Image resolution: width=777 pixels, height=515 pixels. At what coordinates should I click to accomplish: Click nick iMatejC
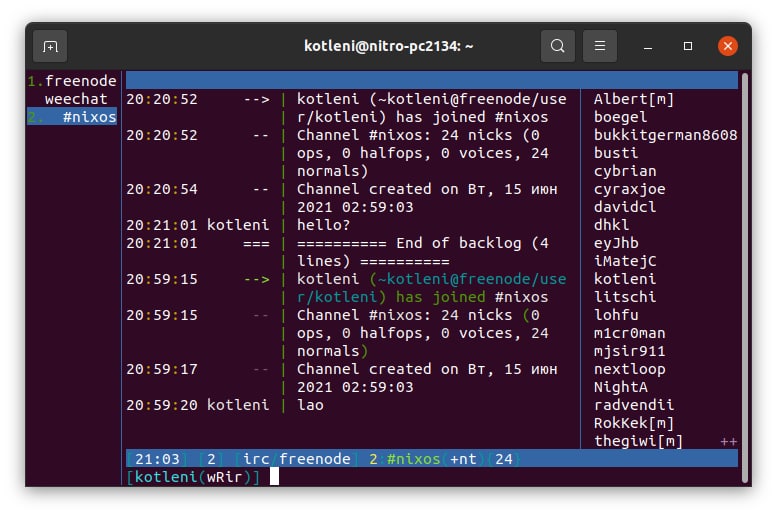point(625,261)
